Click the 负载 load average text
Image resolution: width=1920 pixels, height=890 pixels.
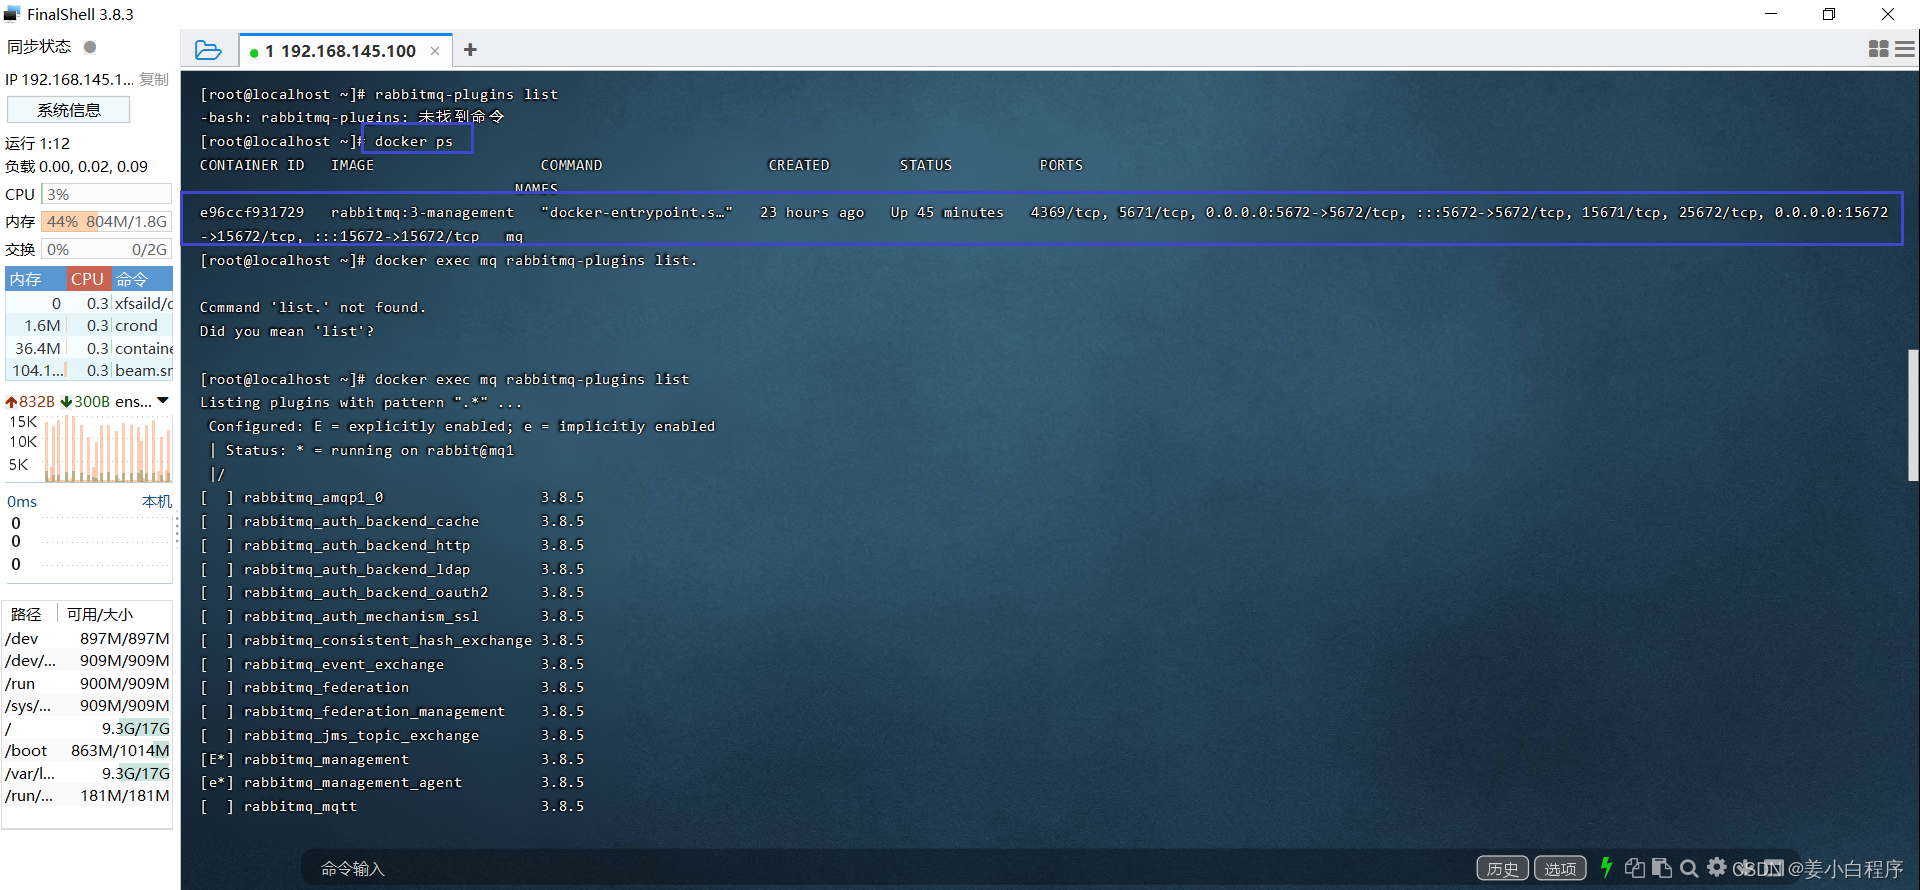(x=77, y=166)
